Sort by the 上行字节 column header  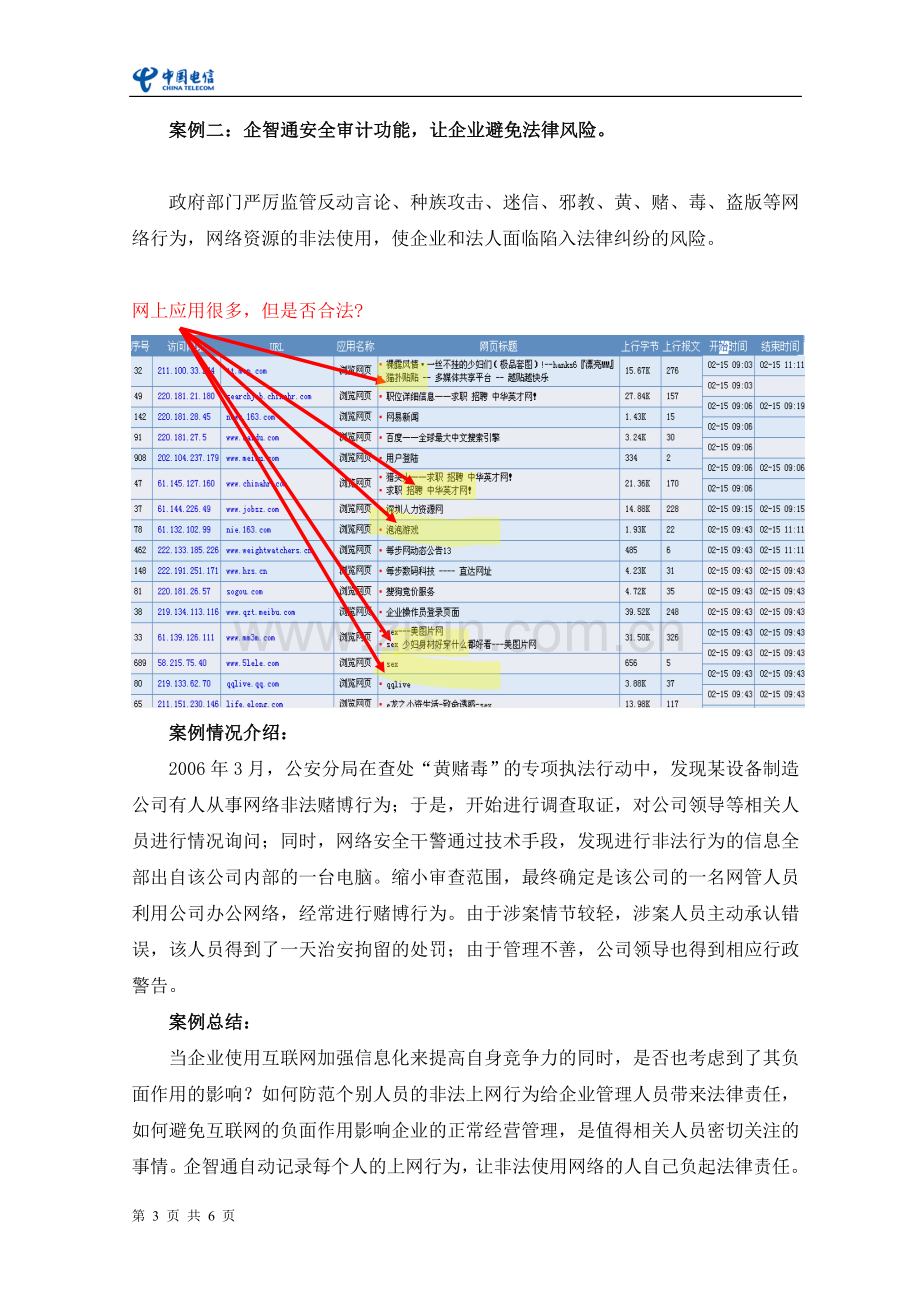pos(639,346)
